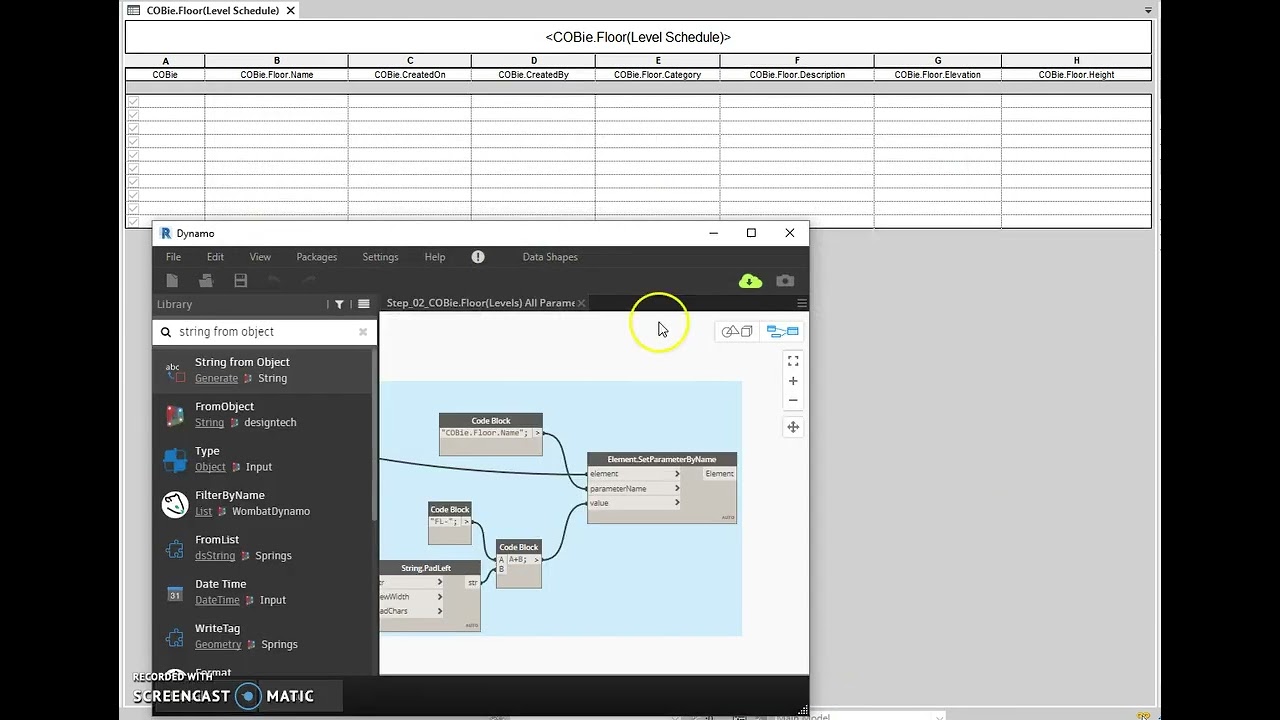The image size is (1280, 720).
Task: Open the tab list dropdown in Revit view
Action: click(1148, 10)
